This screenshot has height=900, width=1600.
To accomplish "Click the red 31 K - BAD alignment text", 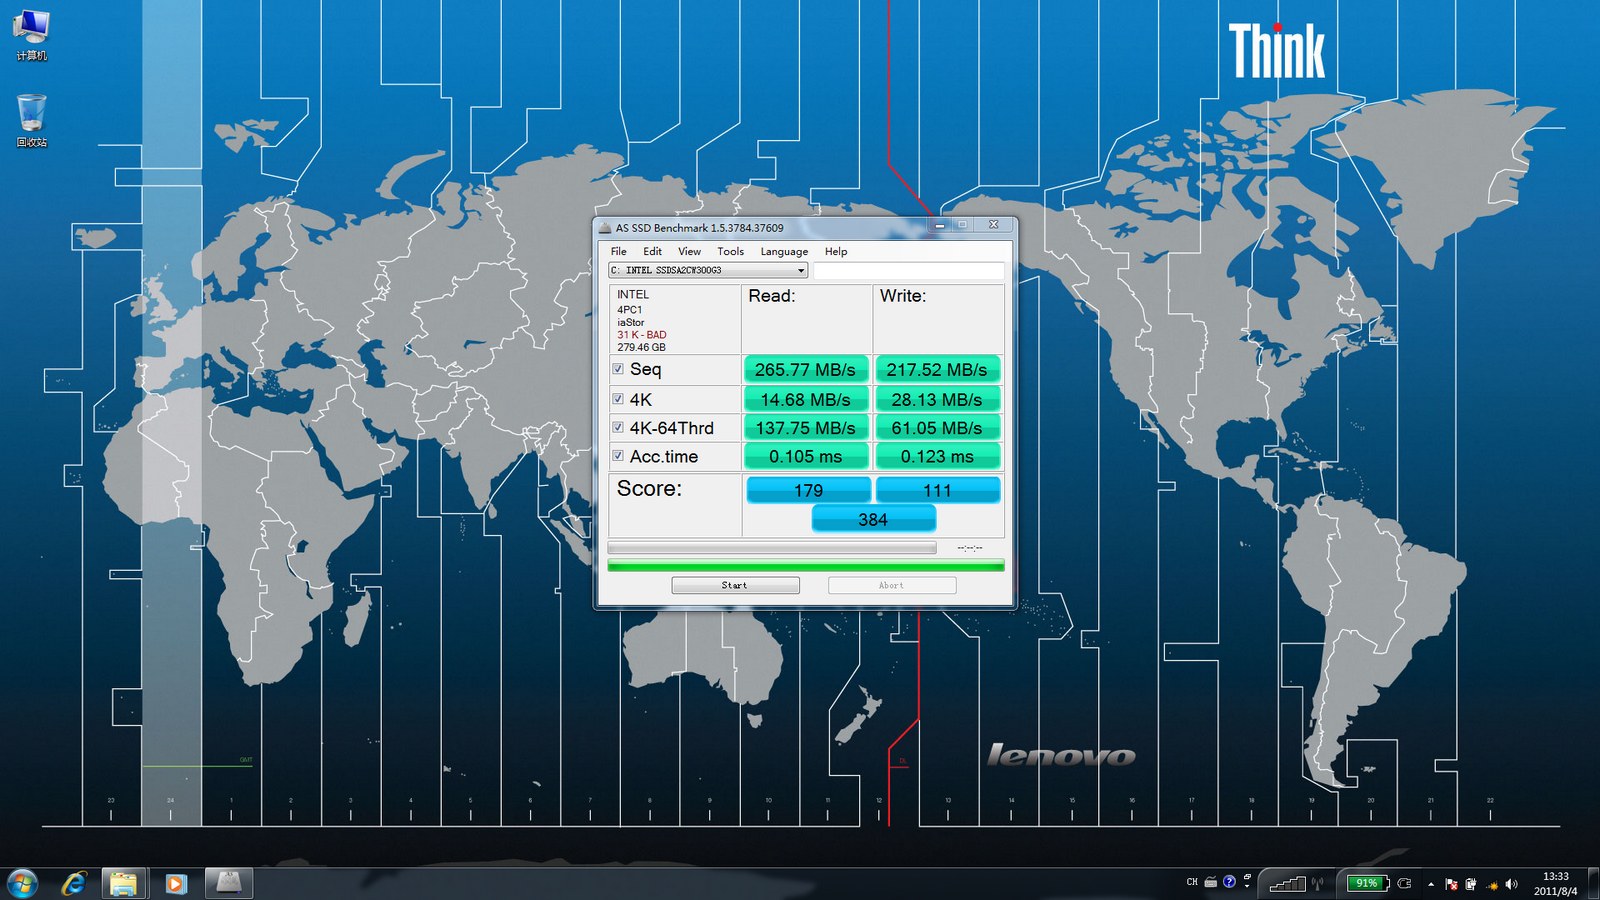I will pos(641,335).
